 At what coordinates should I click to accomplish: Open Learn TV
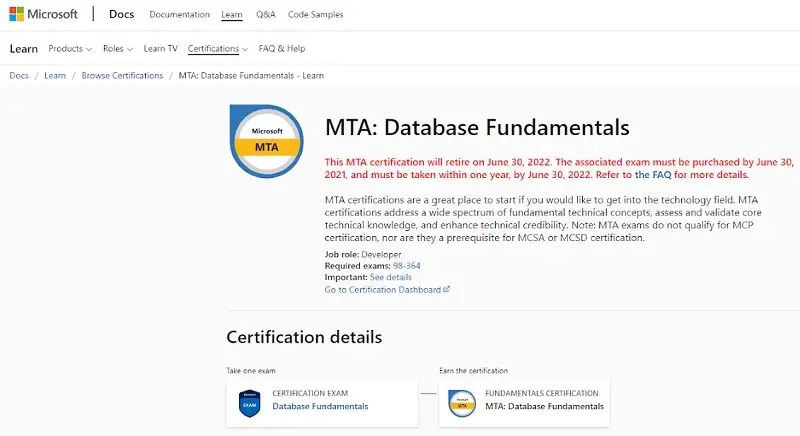[161, 48]
